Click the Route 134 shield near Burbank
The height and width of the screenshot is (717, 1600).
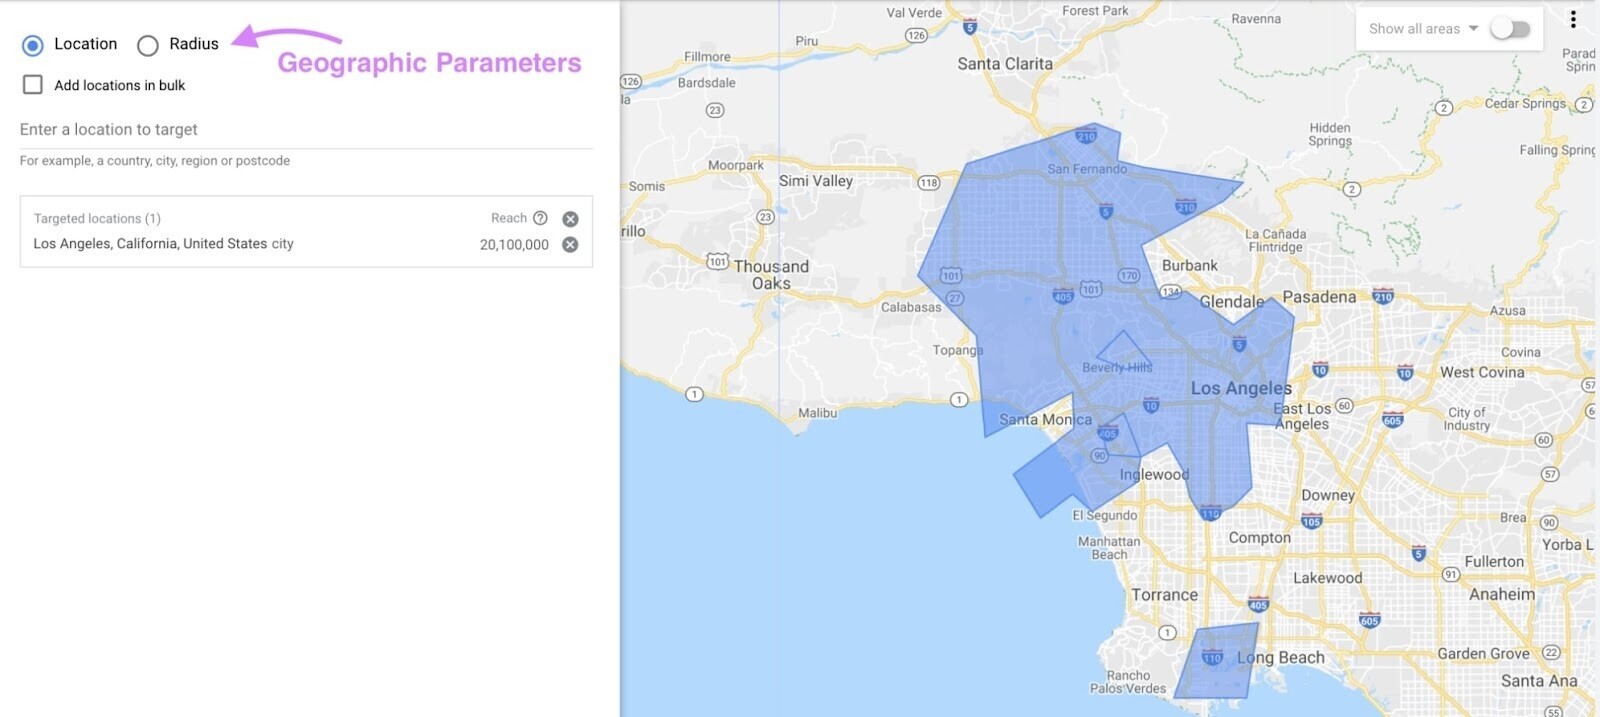click(x=1170, y=292)
